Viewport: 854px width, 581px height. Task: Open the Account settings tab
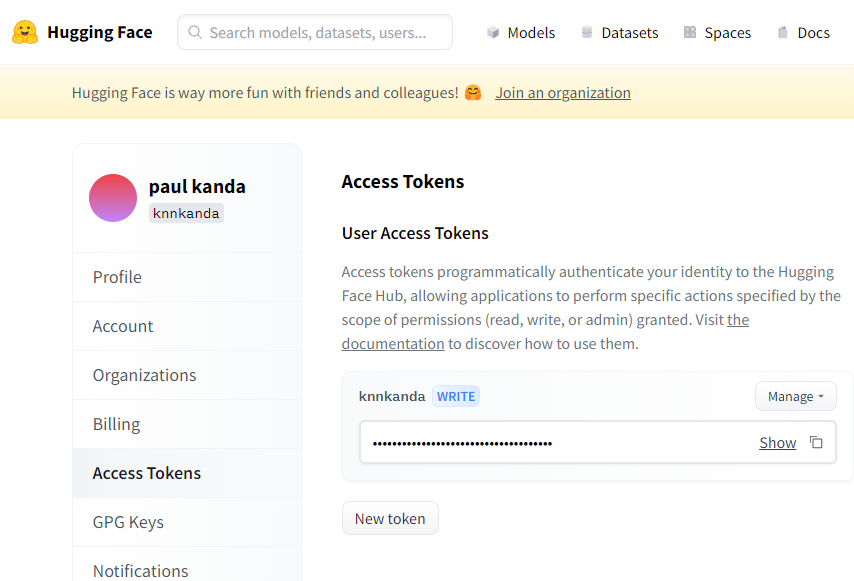(x=123, y=326)
